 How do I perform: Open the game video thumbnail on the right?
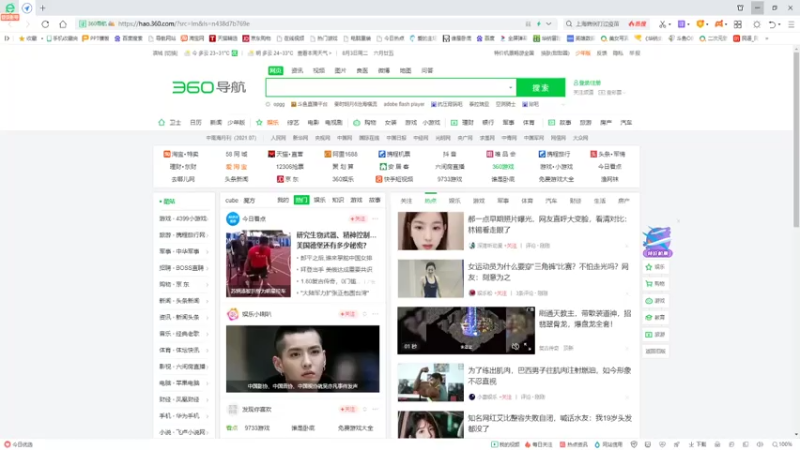466,331
